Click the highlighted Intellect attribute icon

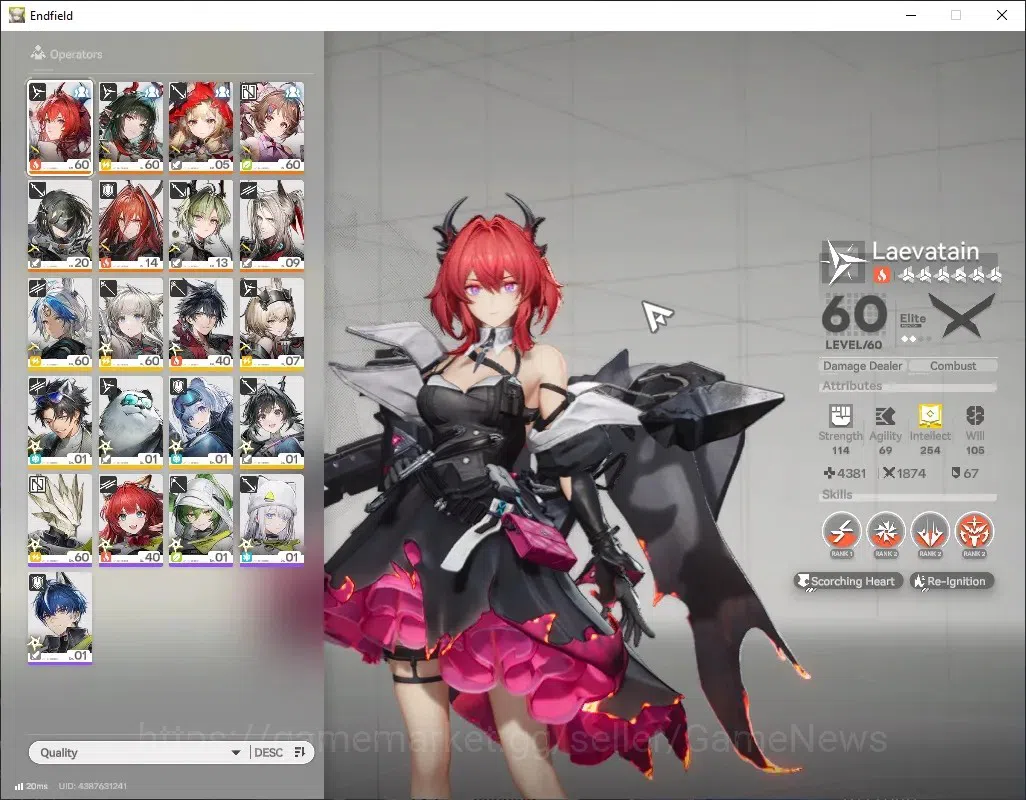[930, 415]
